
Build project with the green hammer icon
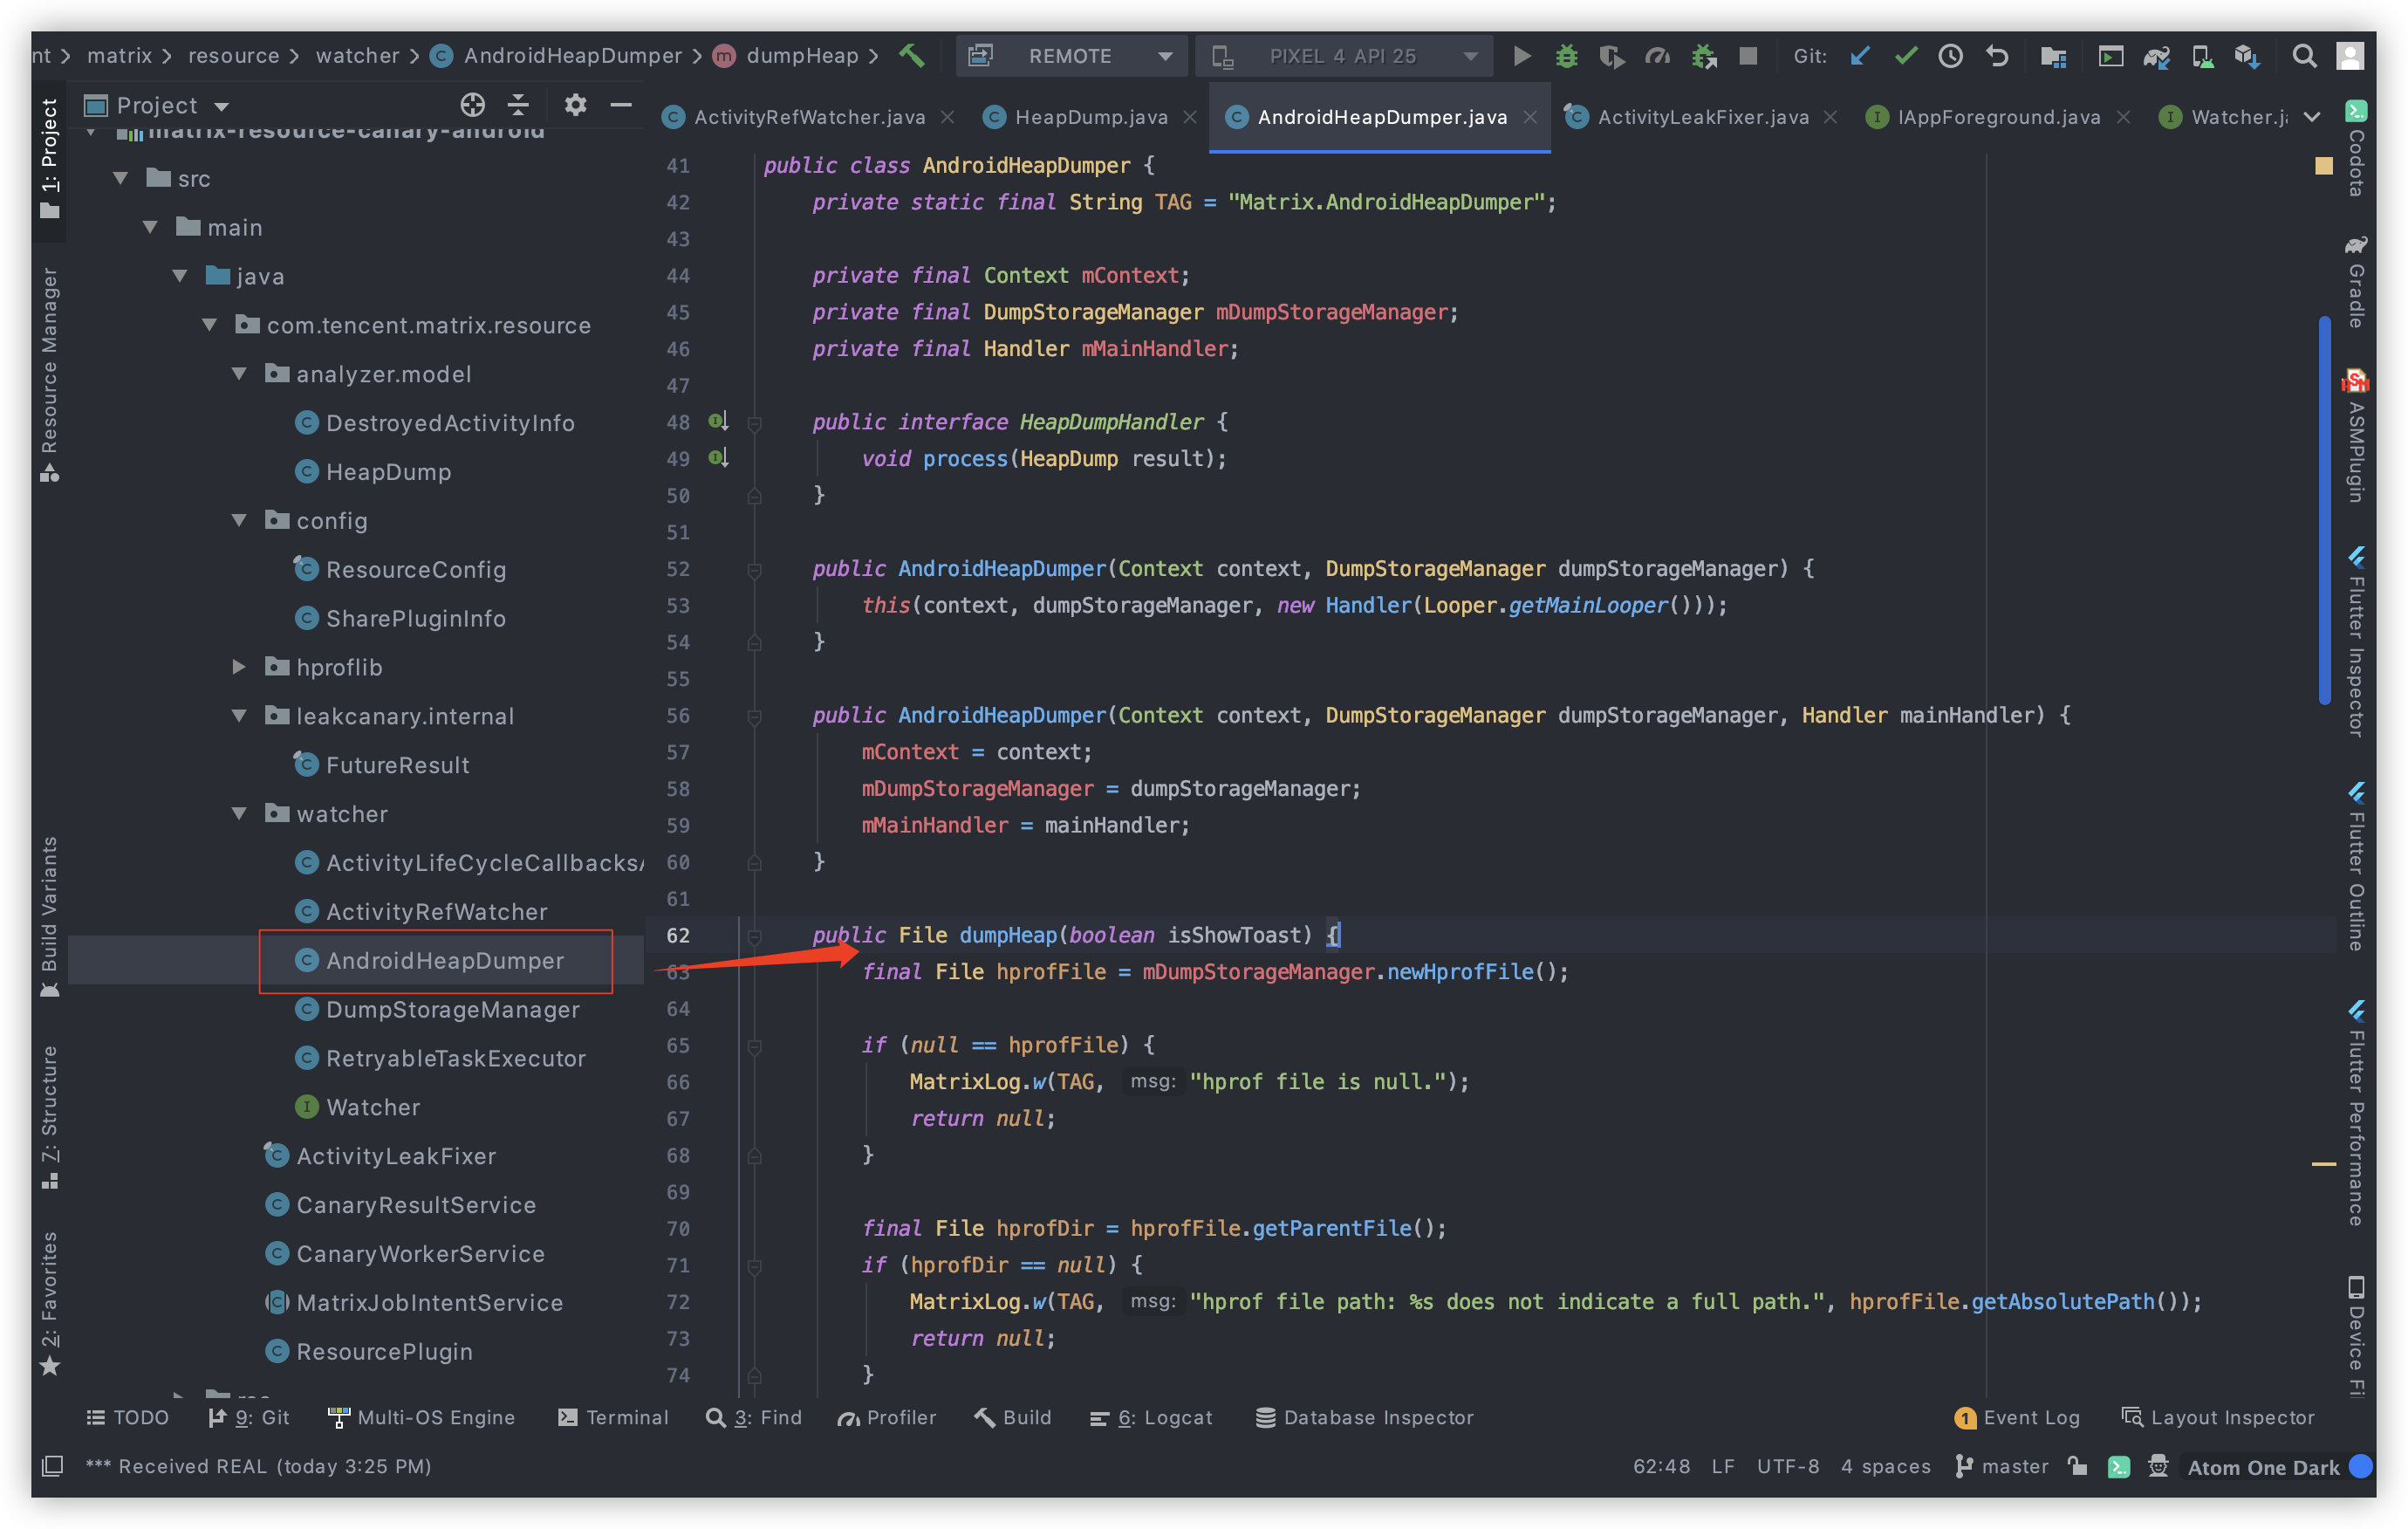(x=911, y=55)
